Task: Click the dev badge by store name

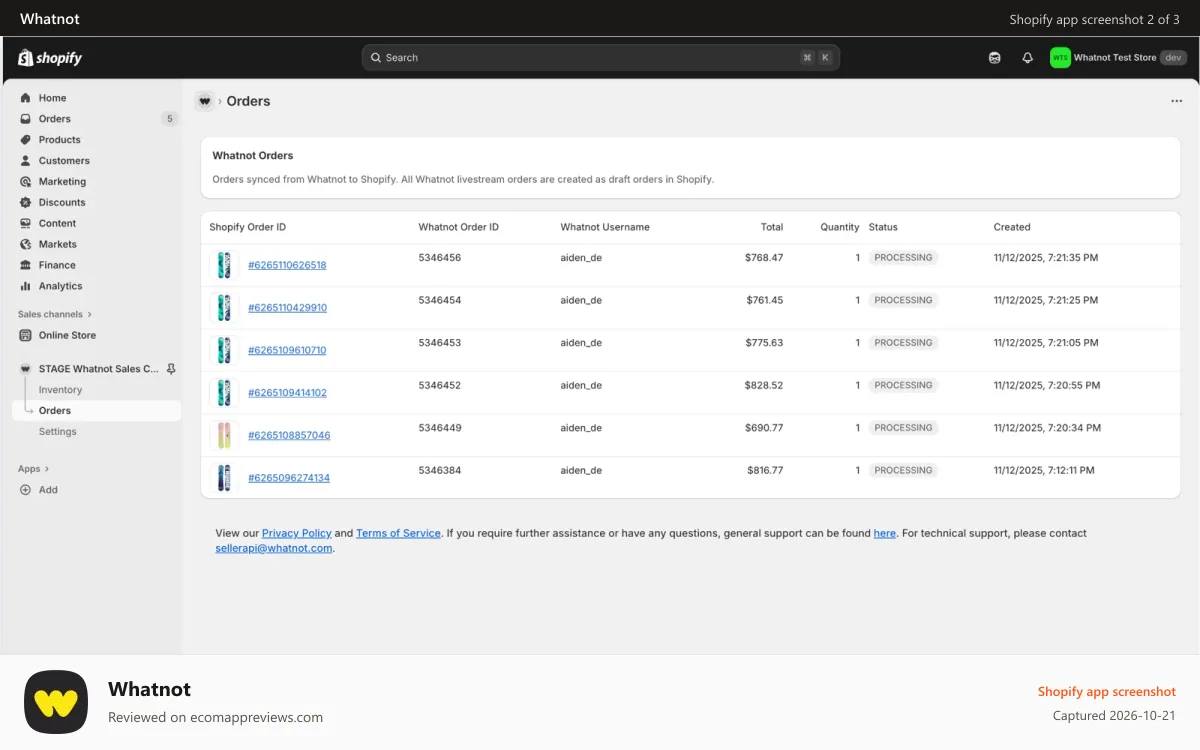Action: [x=1173, y=58]
